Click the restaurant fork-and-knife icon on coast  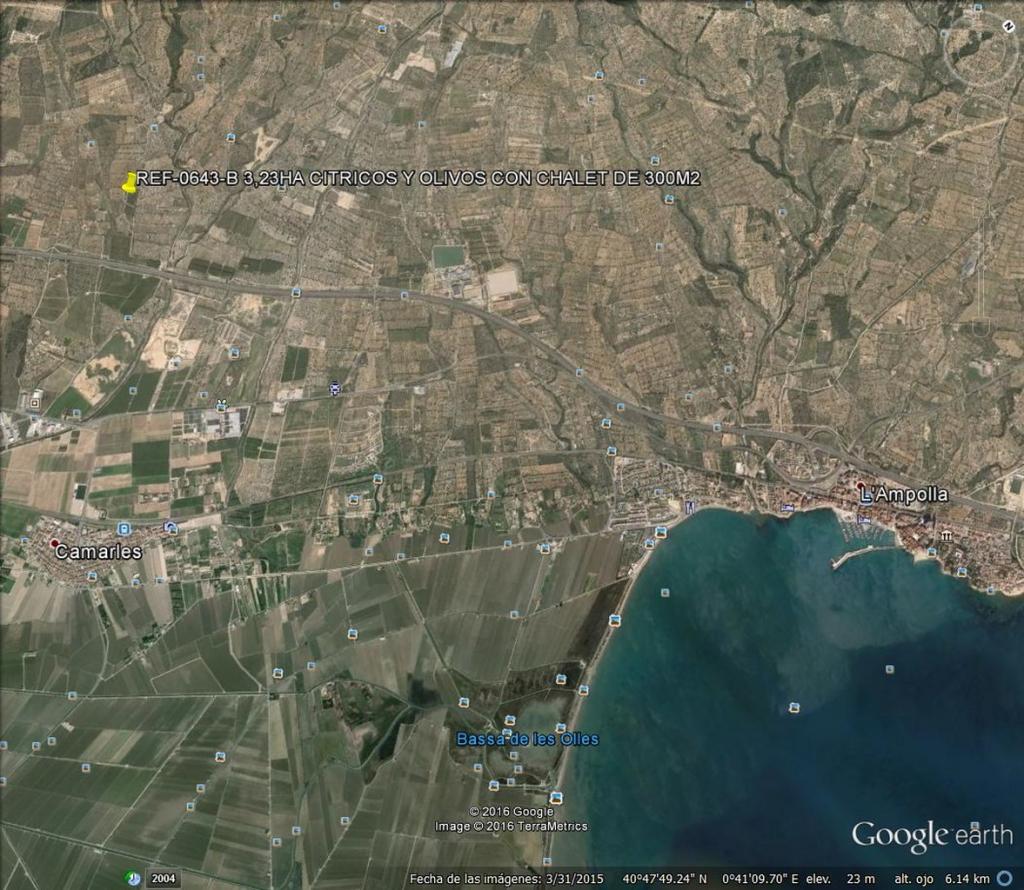pyautogui.click(x=689, y=507)
